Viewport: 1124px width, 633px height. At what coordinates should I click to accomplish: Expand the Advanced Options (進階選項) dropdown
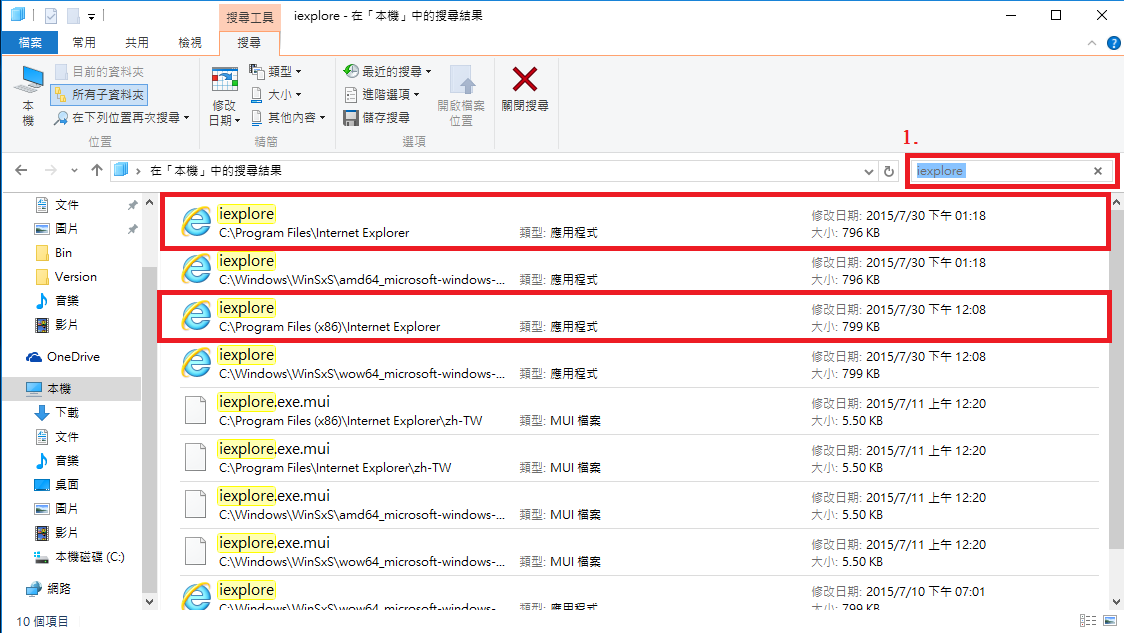(381, 95)
